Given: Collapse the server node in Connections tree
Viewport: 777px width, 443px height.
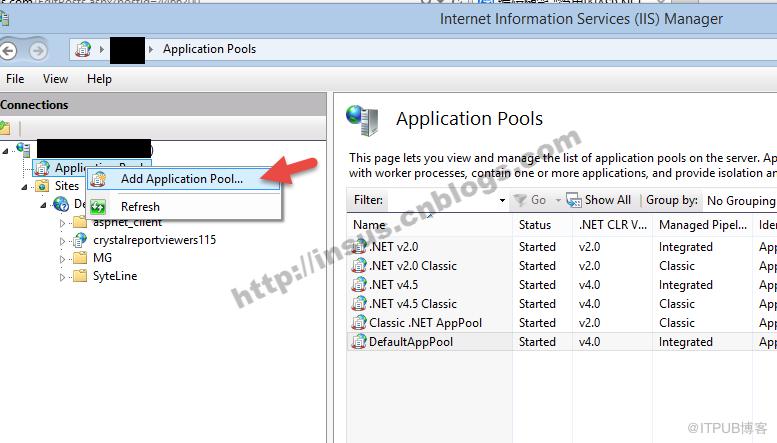Looking at the screenshot, I should [5, 150].
